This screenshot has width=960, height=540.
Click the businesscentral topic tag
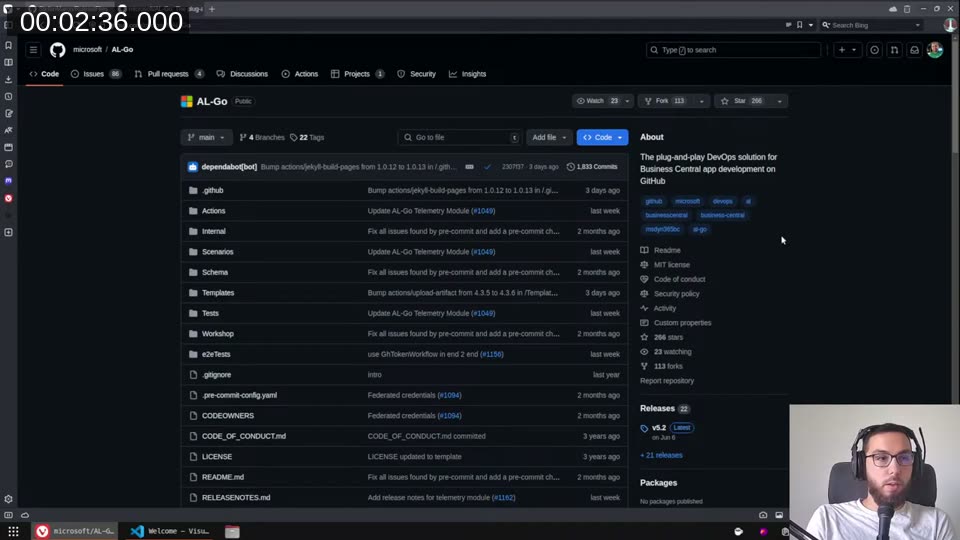pos(666,216)
